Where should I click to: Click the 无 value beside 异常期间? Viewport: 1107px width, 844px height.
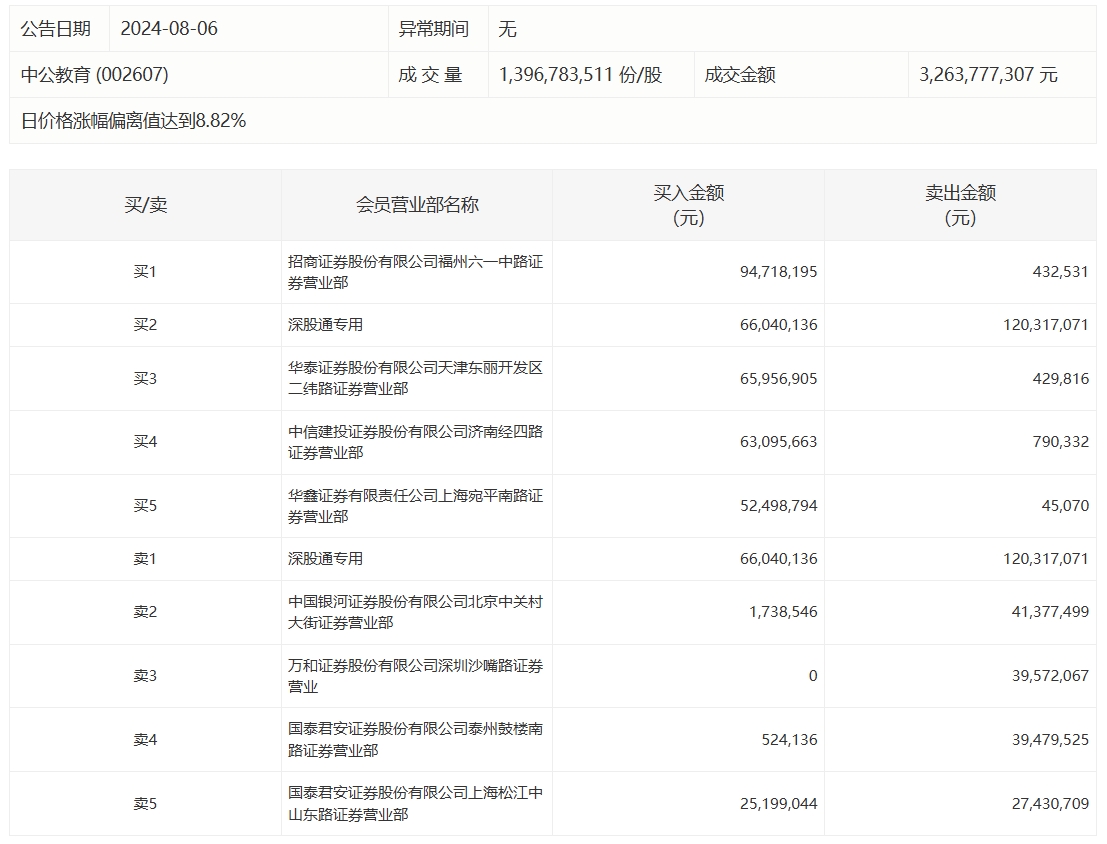(x=508, y=29)
